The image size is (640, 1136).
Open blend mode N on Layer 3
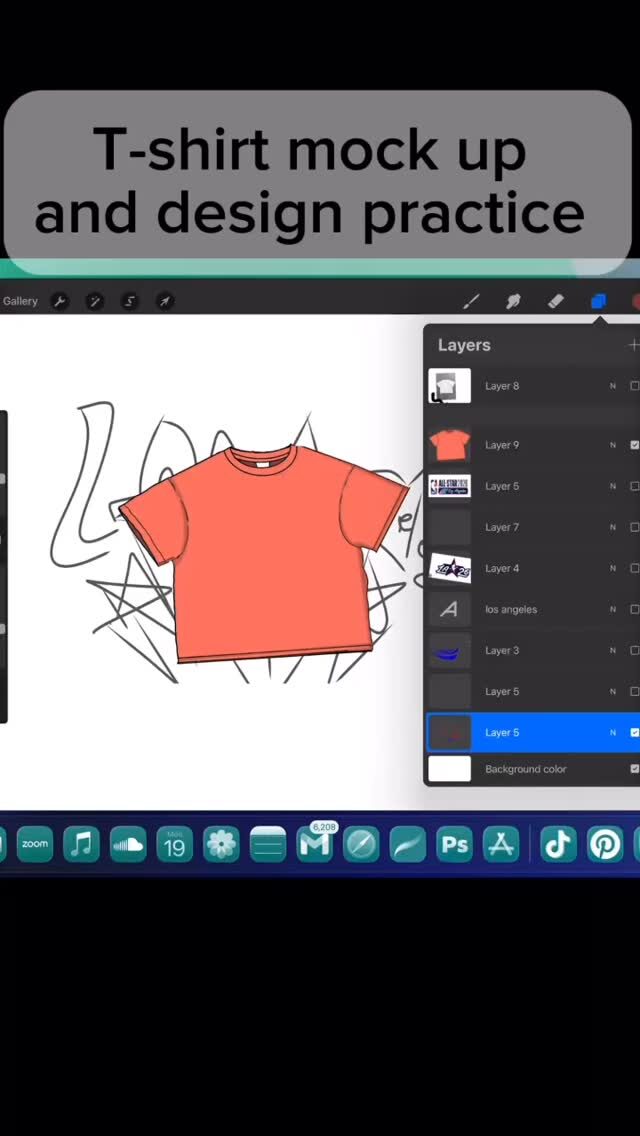tap(613, 650)
